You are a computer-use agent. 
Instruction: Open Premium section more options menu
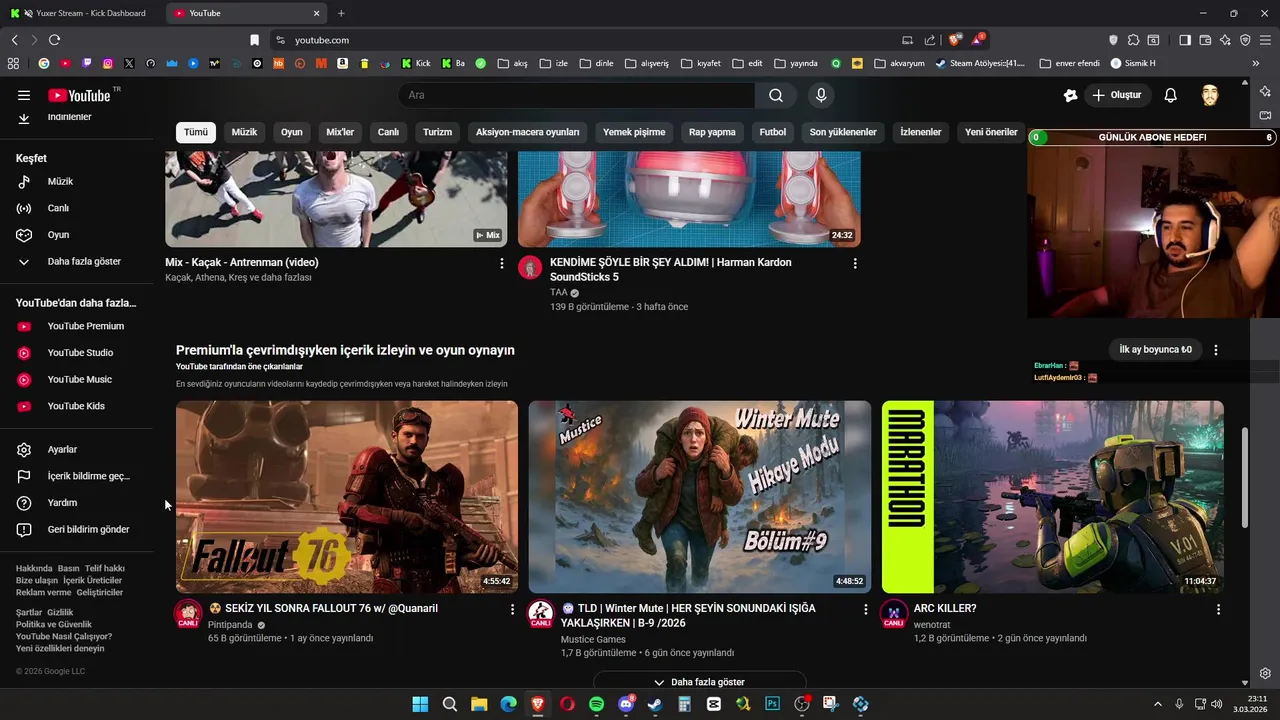pos(1216,350)
